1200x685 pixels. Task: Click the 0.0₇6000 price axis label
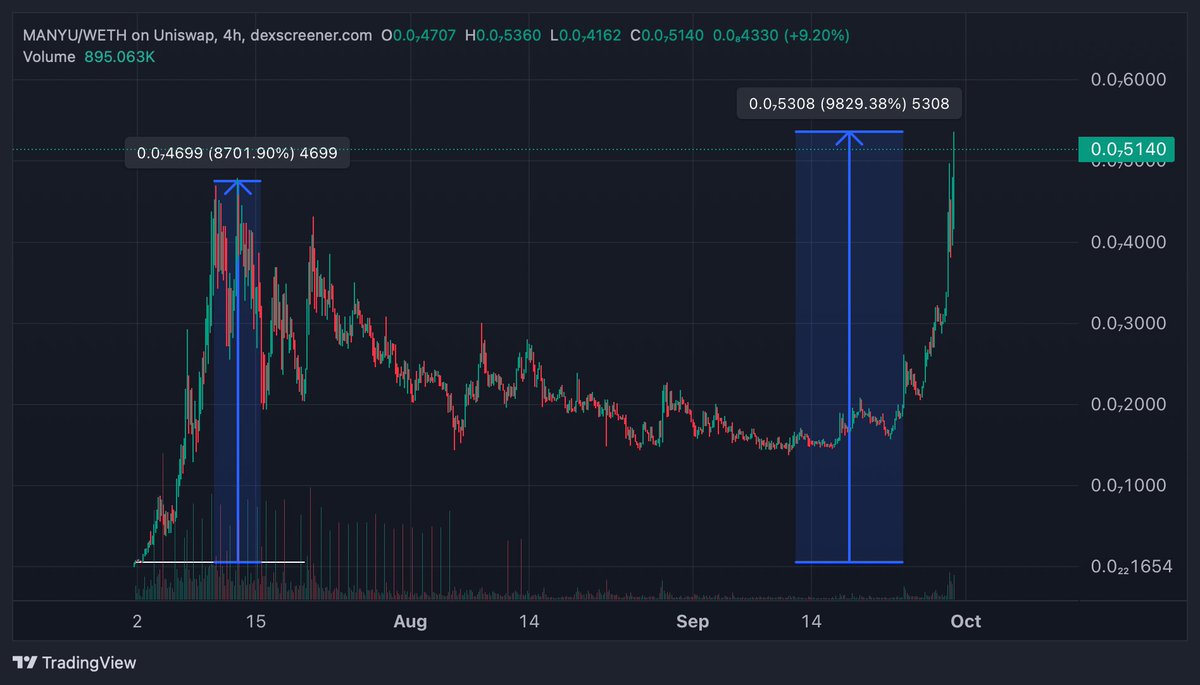click(x=1130, y=80)
